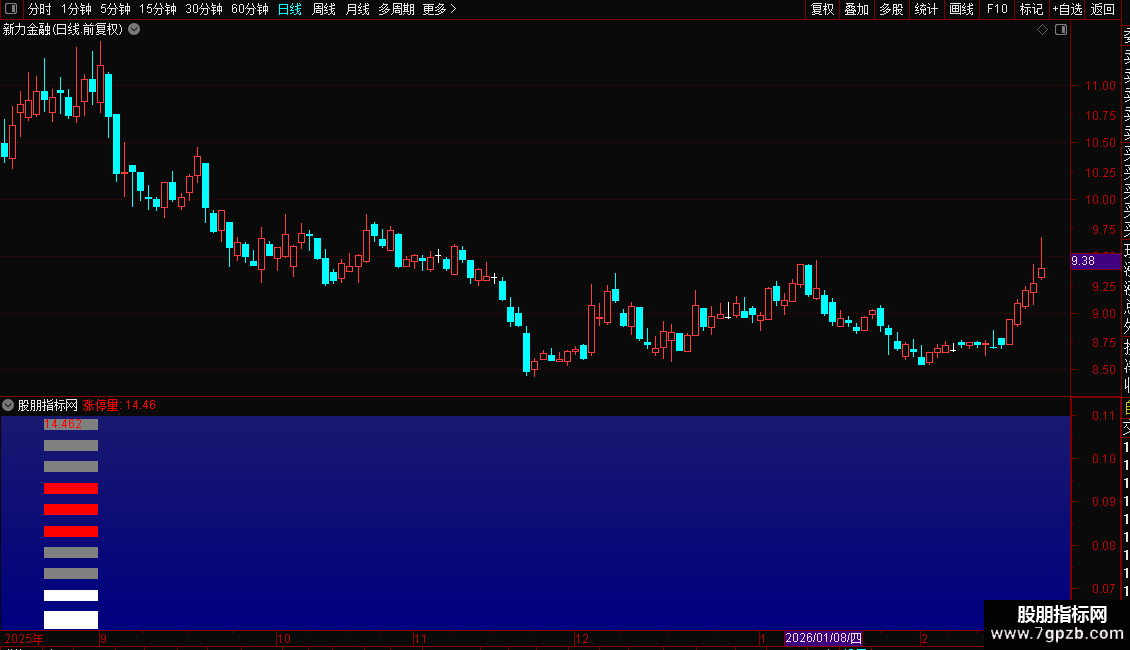Expand the 股朋指标网 indicator dropdown
The width and height of the screenshot is (1130, 650).
click(8, 405)
